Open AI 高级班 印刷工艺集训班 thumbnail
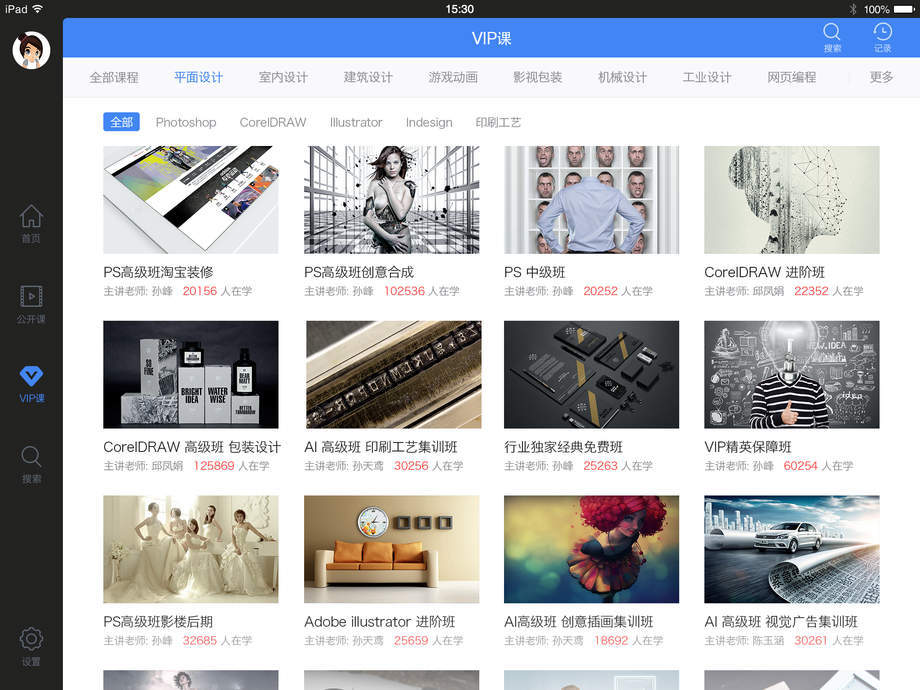The height and width of the screenshot is (690, 920). (393, 374)
